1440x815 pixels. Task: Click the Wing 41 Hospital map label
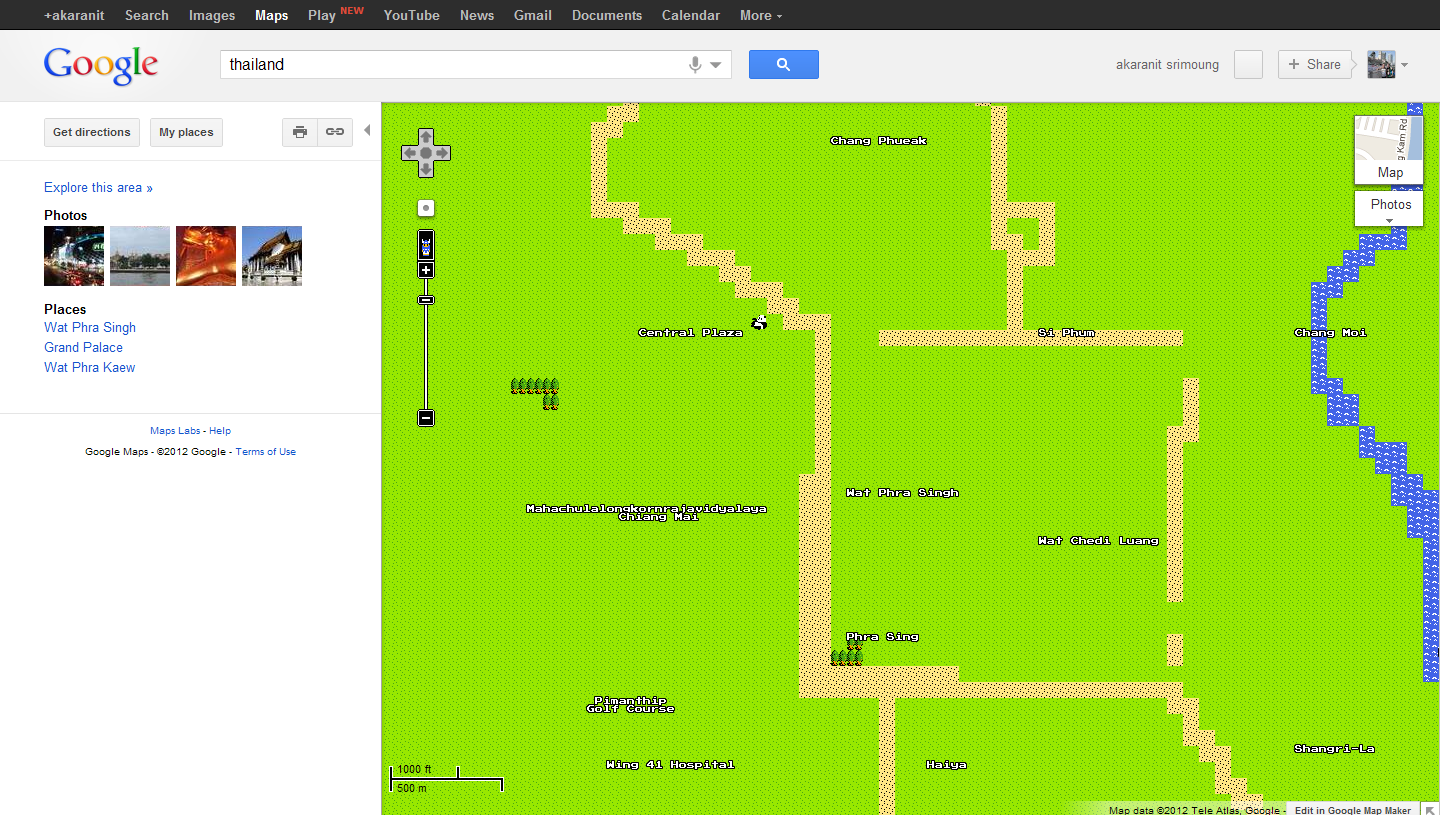coord(670,765)
